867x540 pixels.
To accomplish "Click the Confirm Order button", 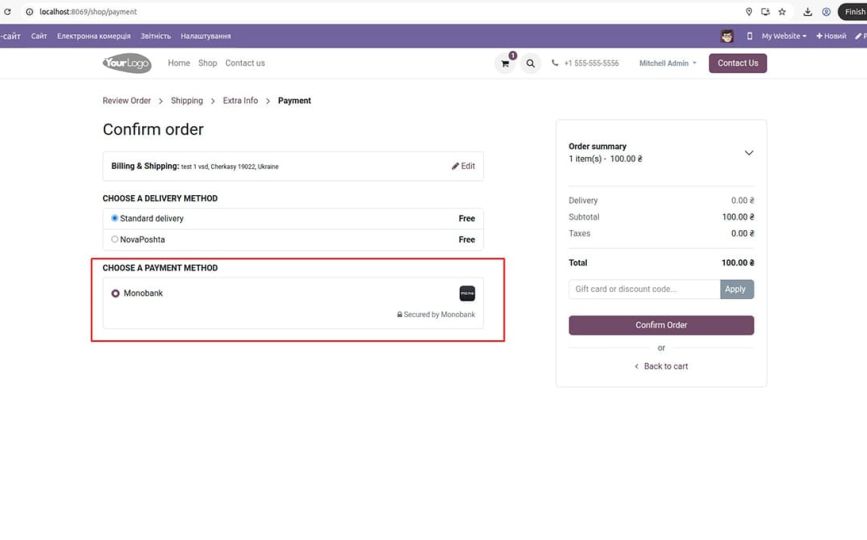I will pyautogui.click(x=661, y=325).
